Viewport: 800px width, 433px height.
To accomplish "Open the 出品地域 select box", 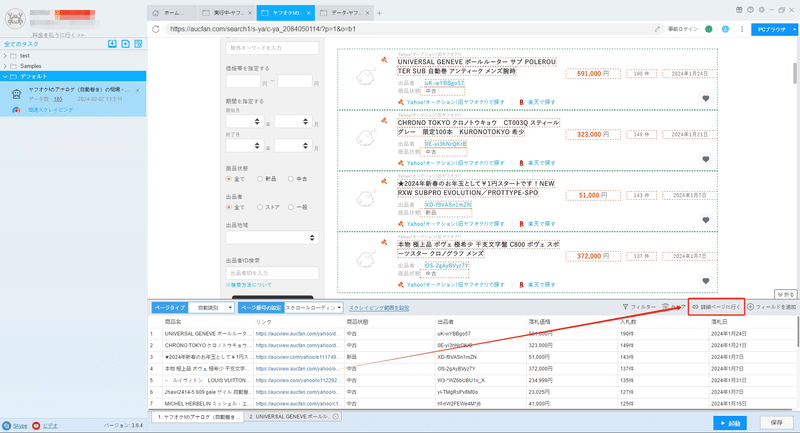I will click(x=272, y=238).
